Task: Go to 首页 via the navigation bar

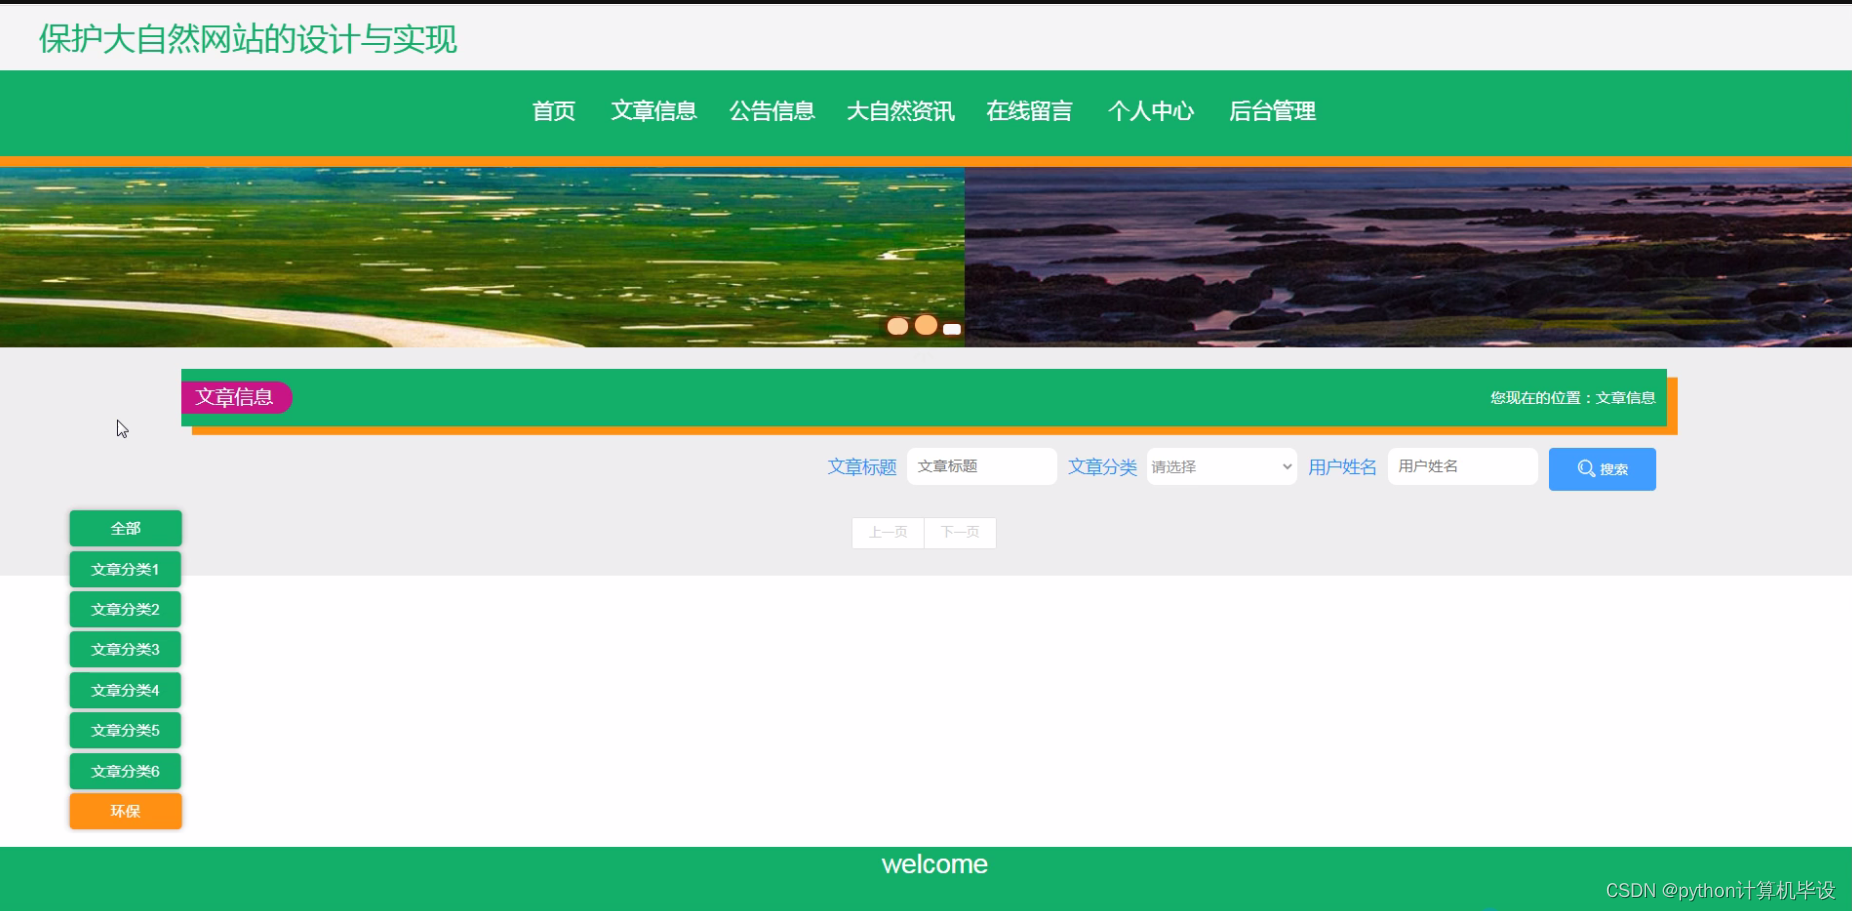Action: (553, 112)
